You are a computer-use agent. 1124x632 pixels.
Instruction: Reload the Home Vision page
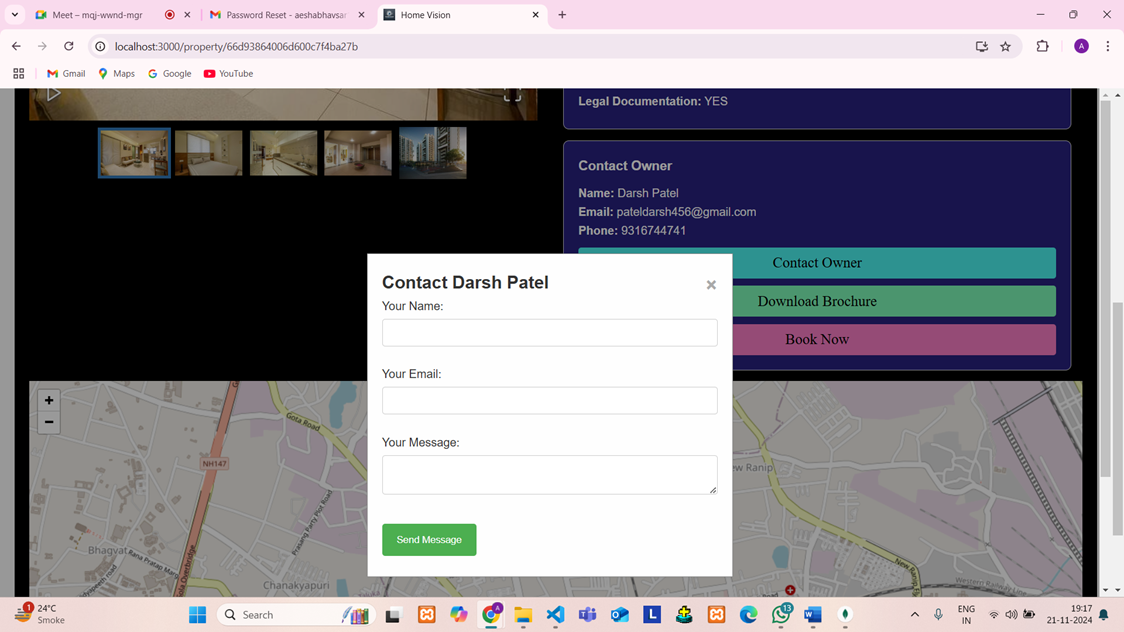point(68,46)
